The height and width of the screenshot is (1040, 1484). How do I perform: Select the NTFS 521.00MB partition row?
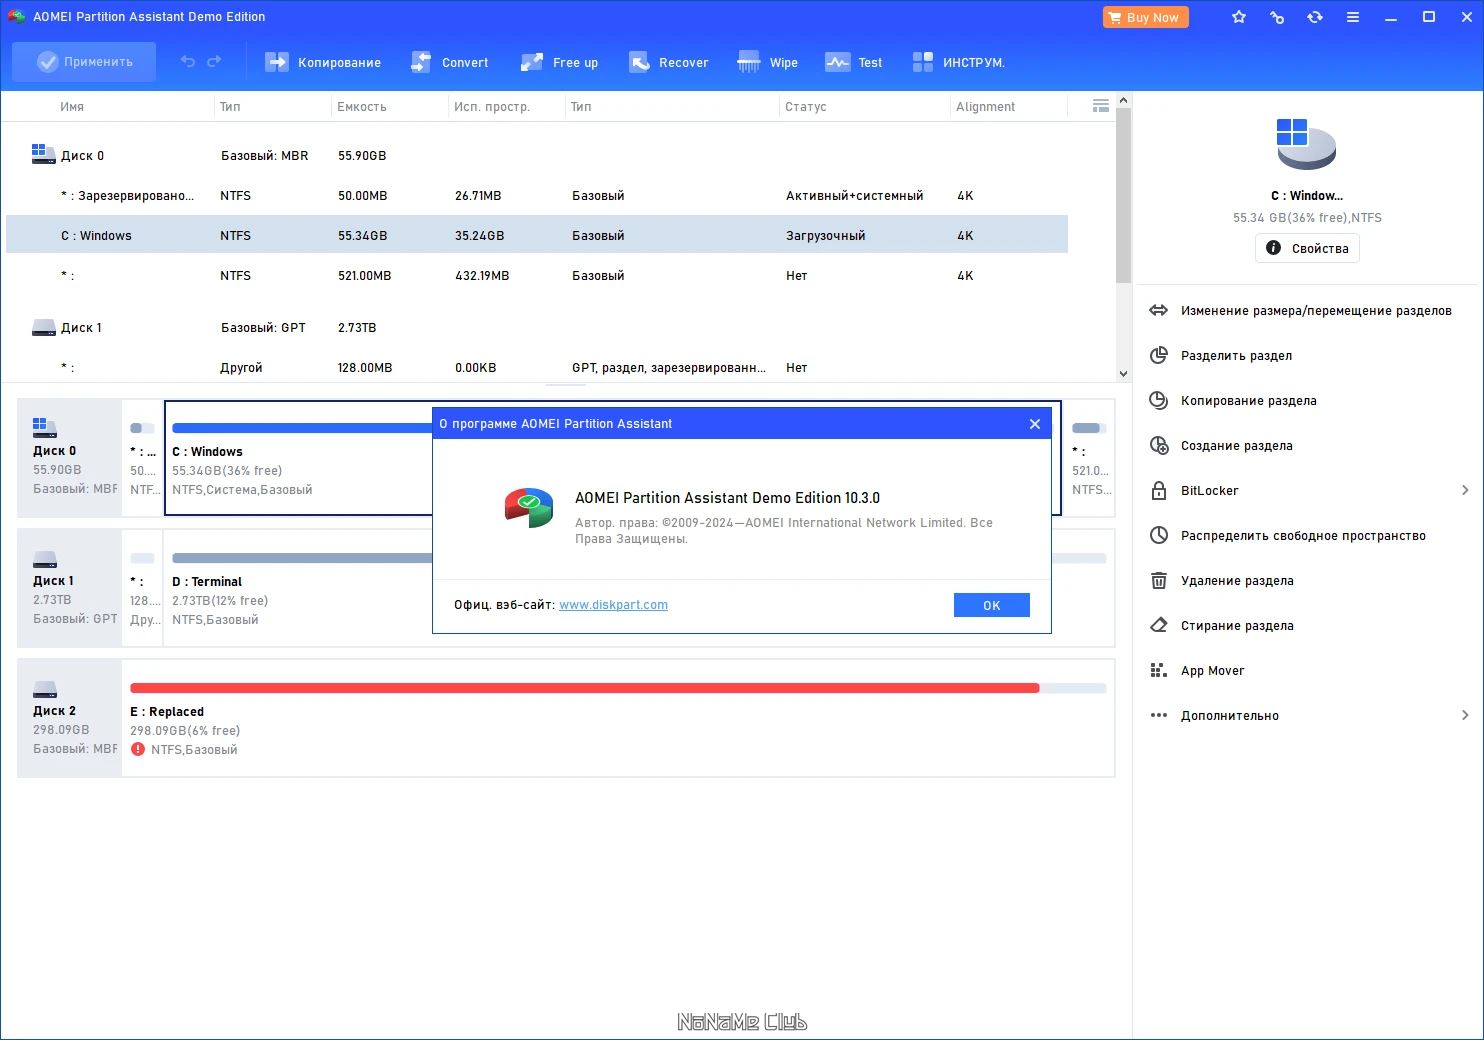click(537, 276)
